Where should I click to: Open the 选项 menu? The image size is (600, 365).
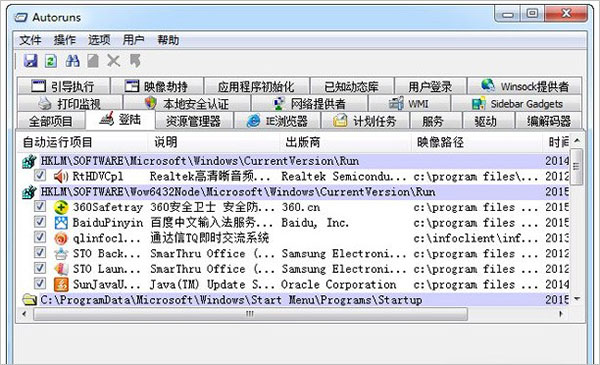99,40
